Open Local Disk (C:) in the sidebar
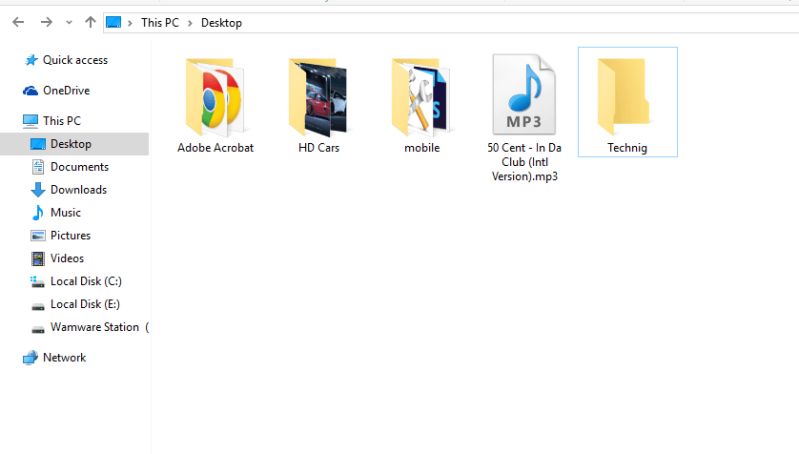 pyautogui.click(x=86, y=281)
